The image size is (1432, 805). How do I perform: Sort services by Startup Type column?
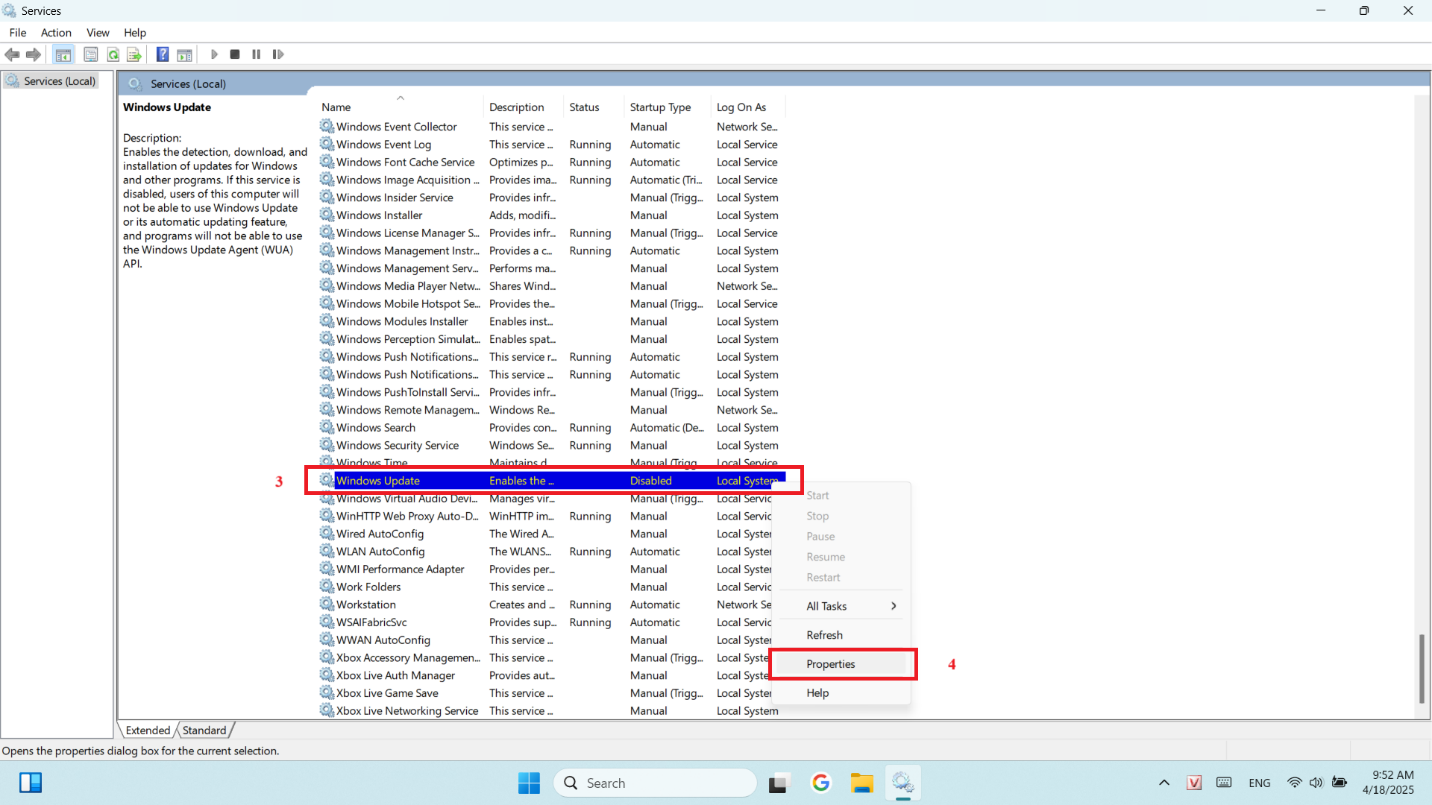tap(660, 107)
